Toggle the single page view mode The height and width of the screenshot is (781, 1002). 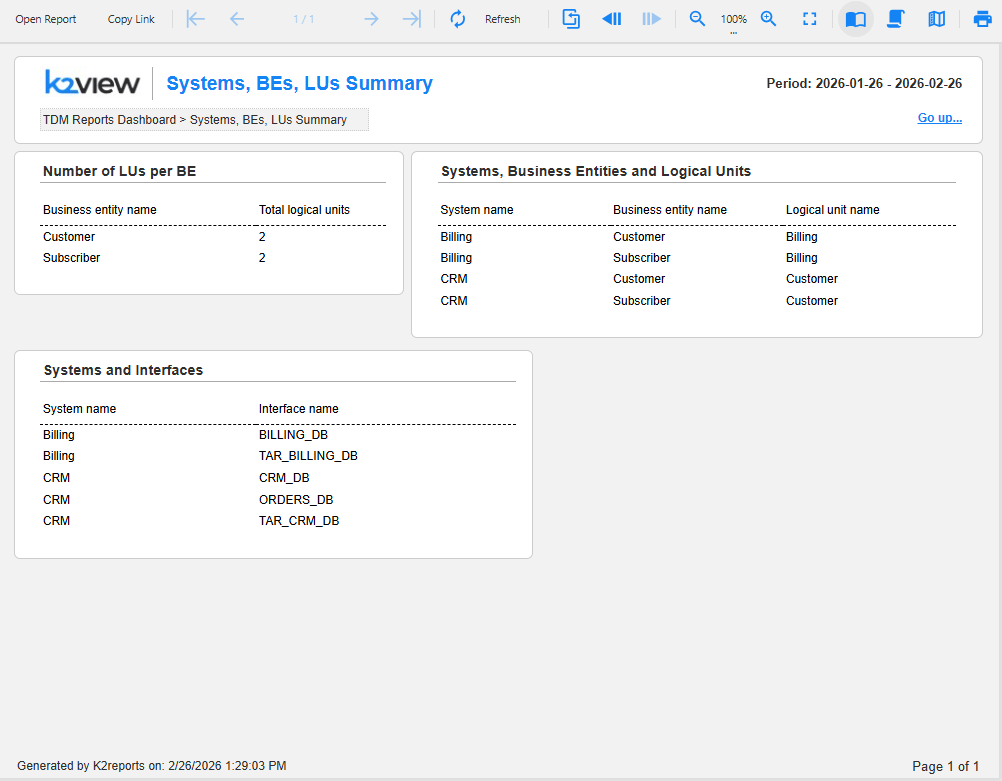click(x=855, y=19)
